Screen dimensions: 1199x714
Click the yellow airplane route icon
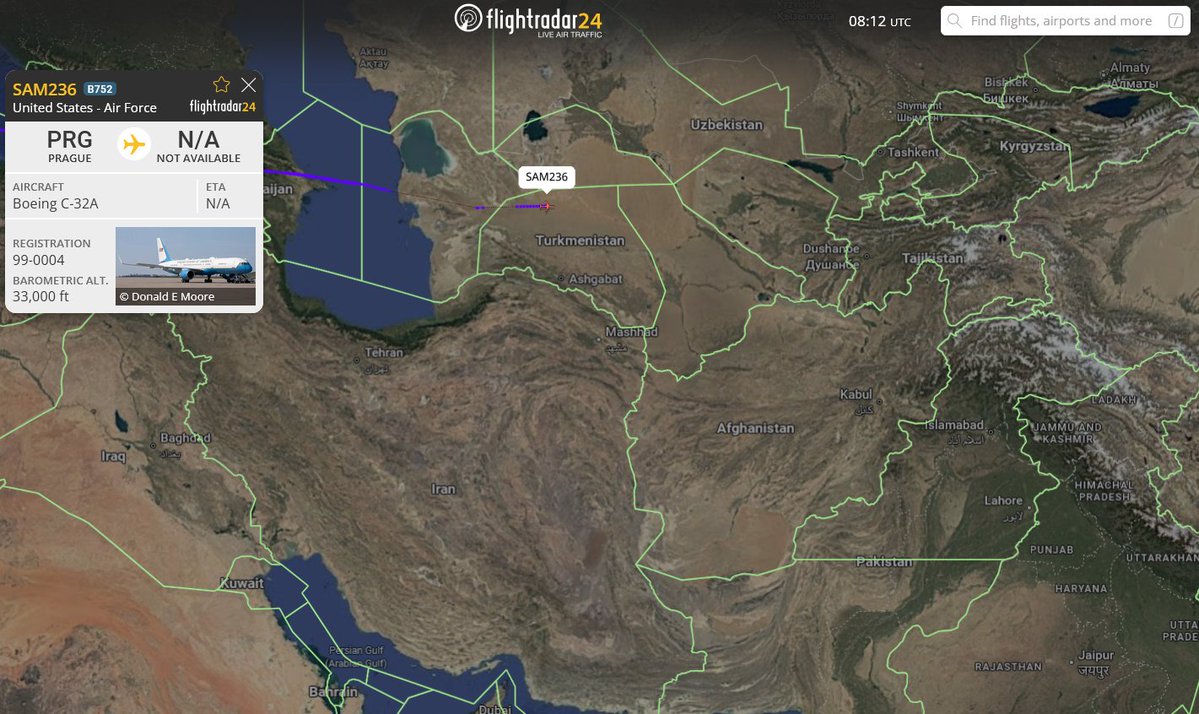coord(134,144)
